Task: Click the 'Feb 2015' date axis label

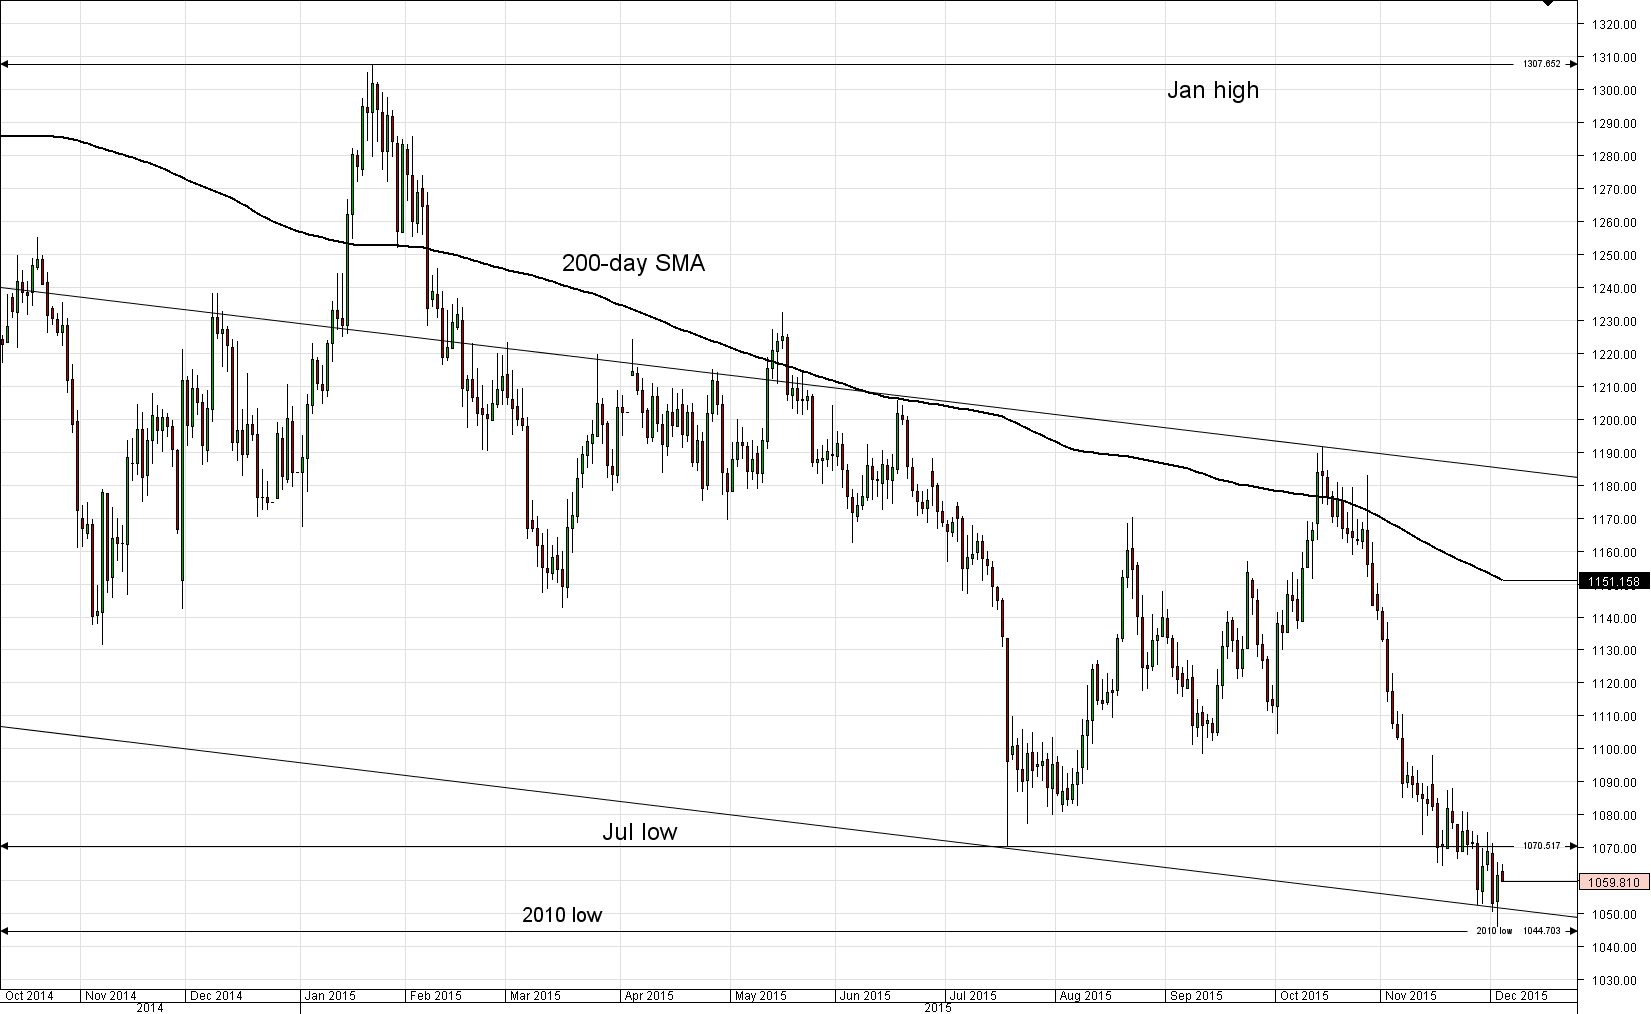Action: [x=436, y=996]
